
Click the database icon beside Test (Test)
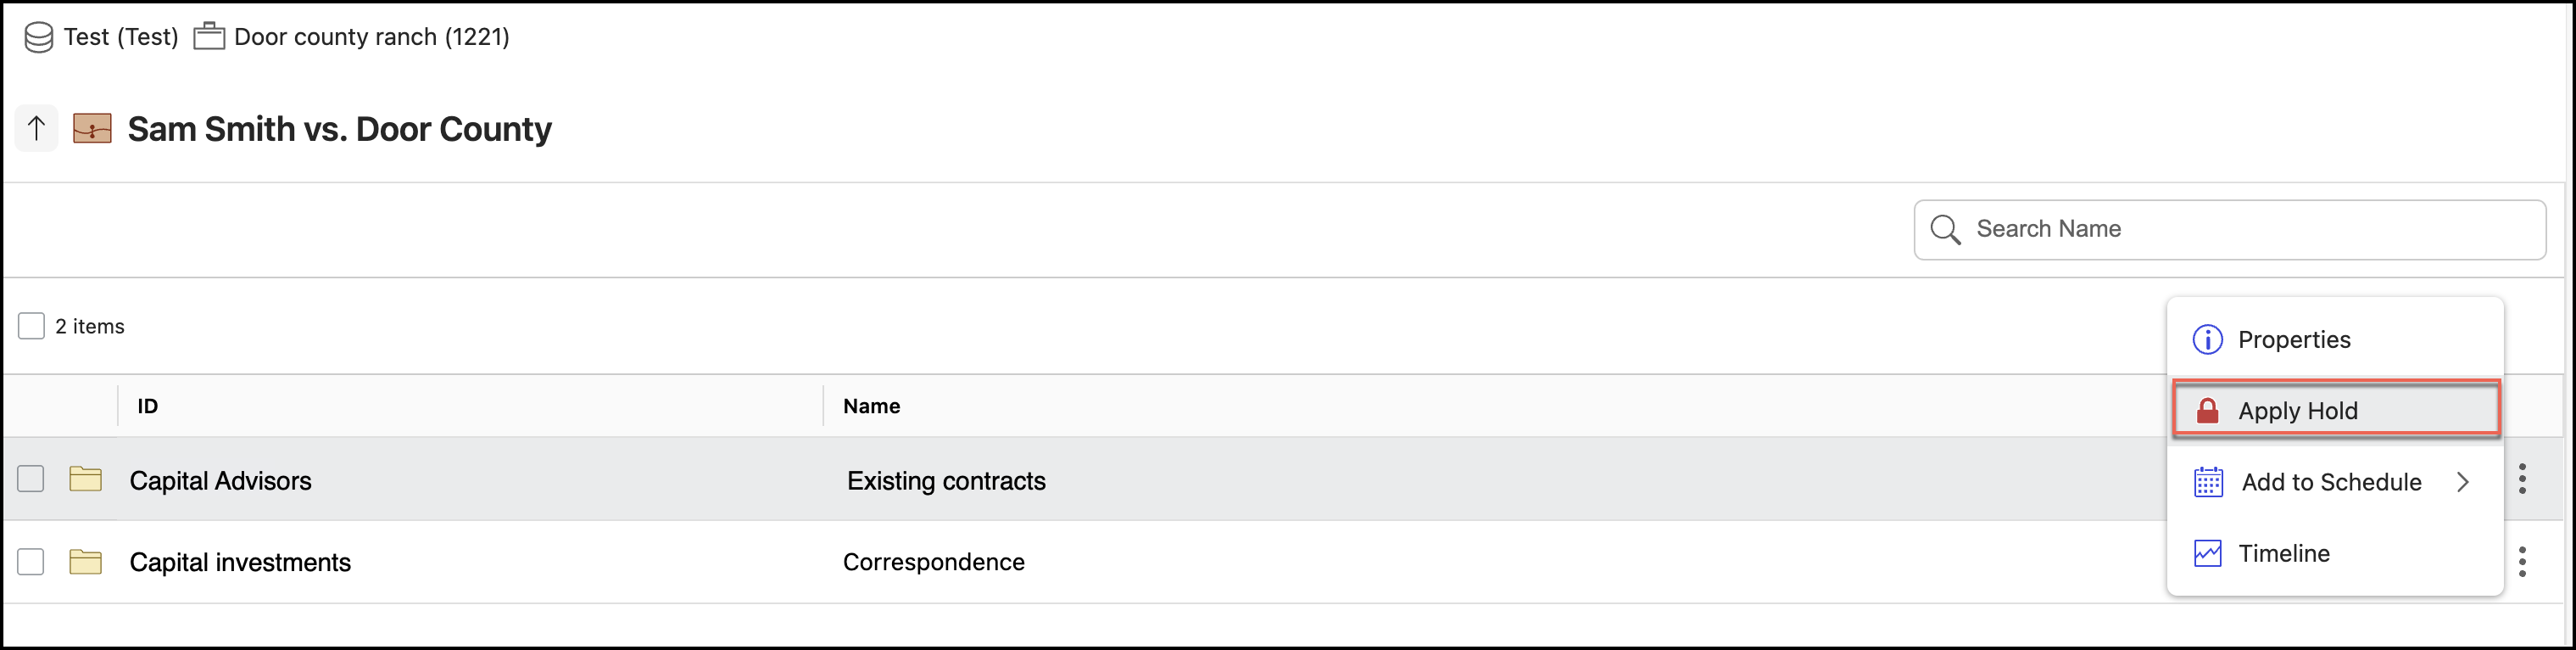pyautogui.click(x=37, y=36)
